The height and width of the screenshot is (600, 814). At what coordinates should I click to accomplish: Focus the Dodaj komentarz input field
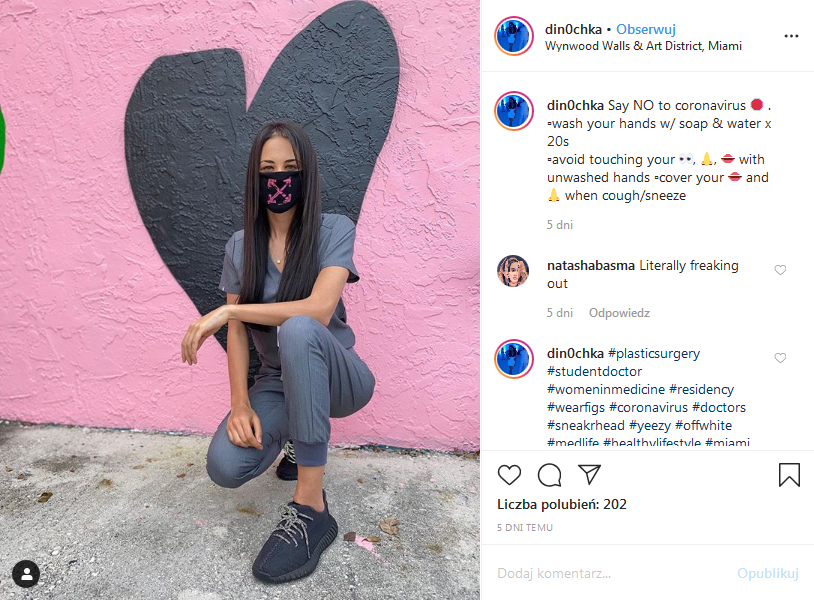click(613, 573)
